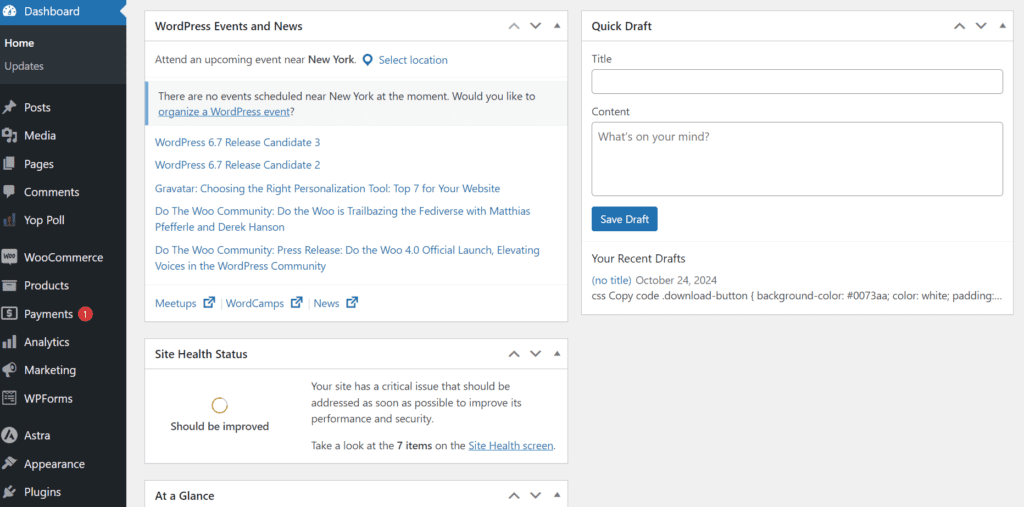Screen dimensions: 1024x507
Task: Click the Site Health status circle
Action: pos(219,406)
